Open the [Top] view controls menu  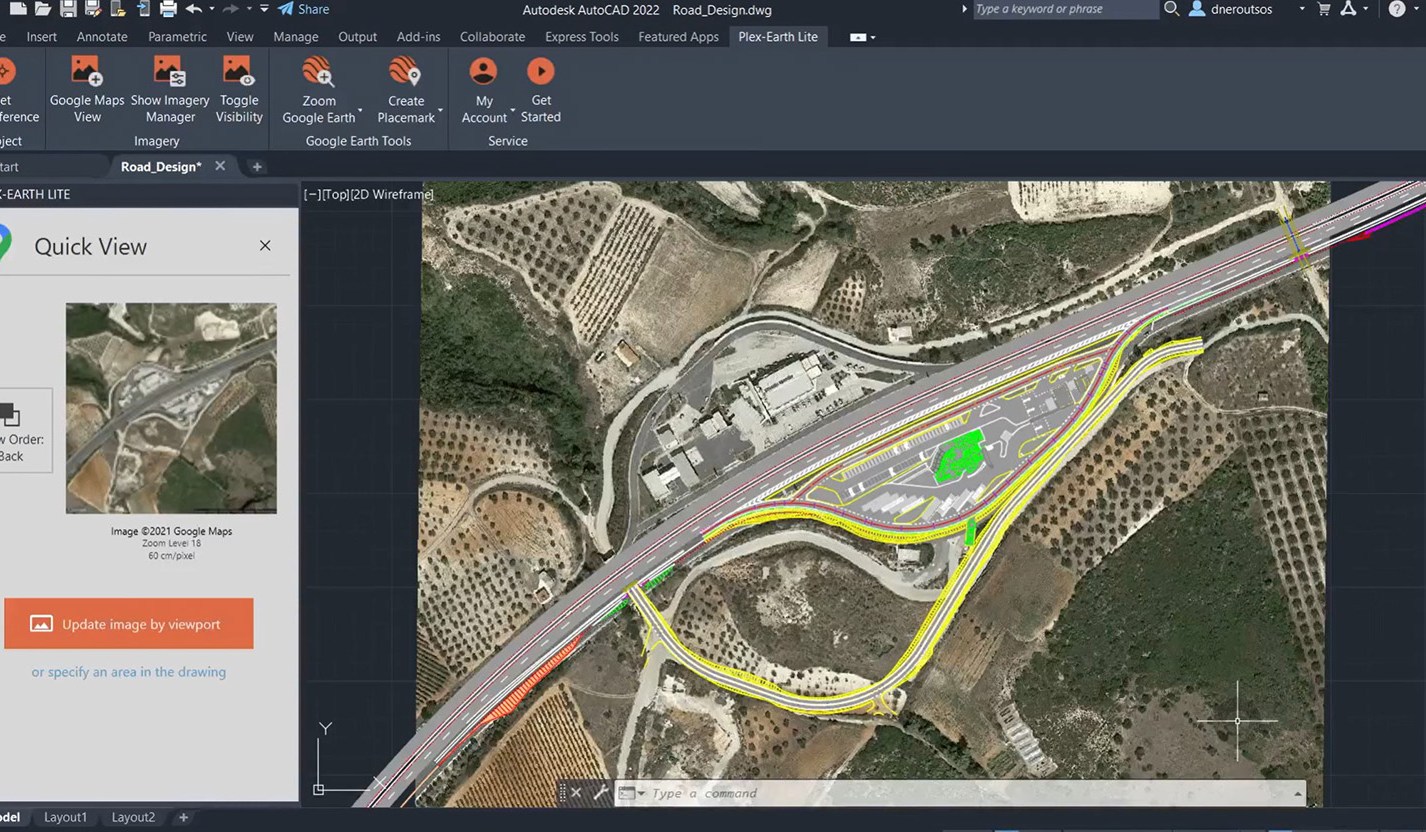point(336,194)
